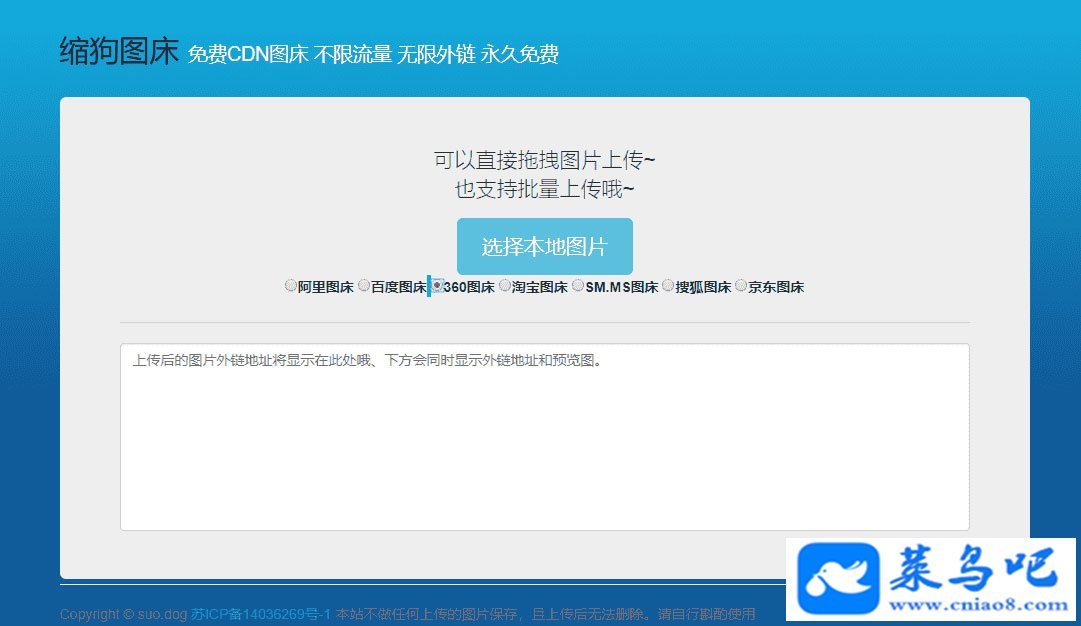
Task: Pick the 淘宝图床 radio option
Action: pyautogui.click(x=505, y=285)
